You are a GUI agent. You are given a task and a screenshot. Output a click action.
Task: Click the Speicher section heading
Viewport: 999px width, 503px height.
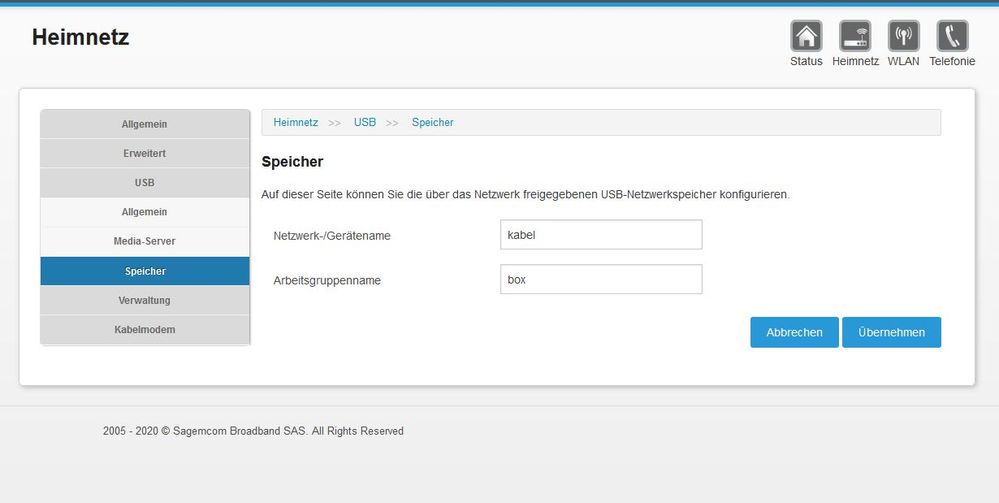pyautogui.click(x=292, y=162)
